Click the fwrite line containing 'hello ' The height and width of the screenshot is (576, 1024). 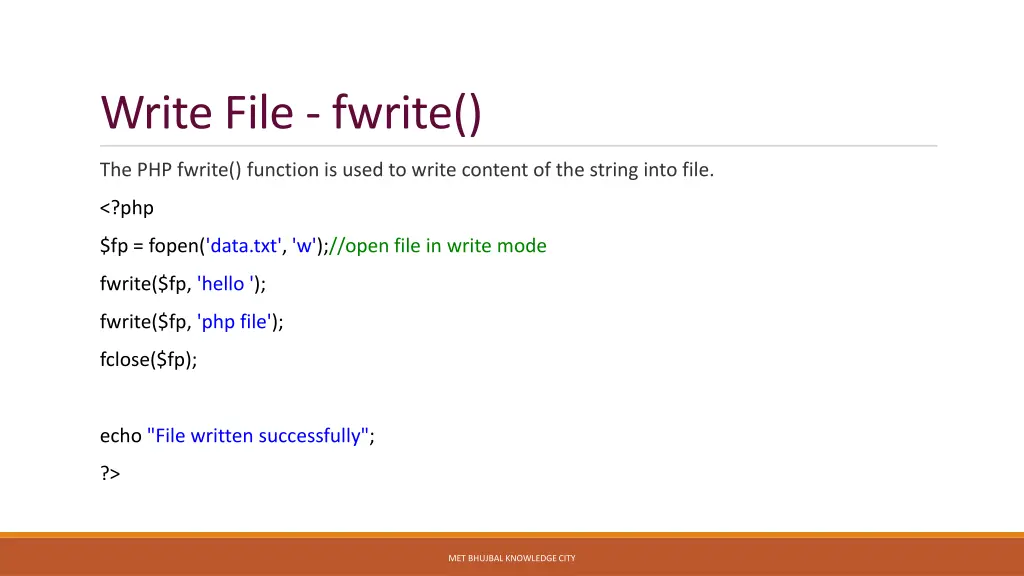pos(183,283)
